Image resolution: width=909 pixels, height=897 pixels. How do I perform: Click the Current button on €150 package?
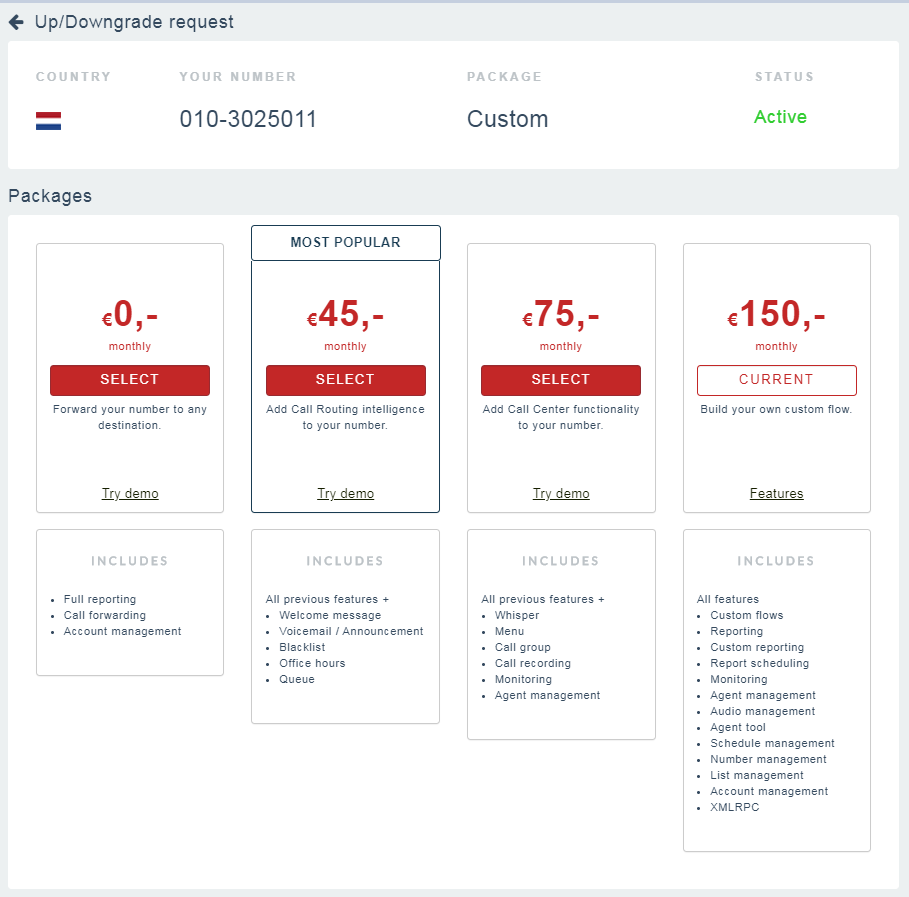(776, 380)
